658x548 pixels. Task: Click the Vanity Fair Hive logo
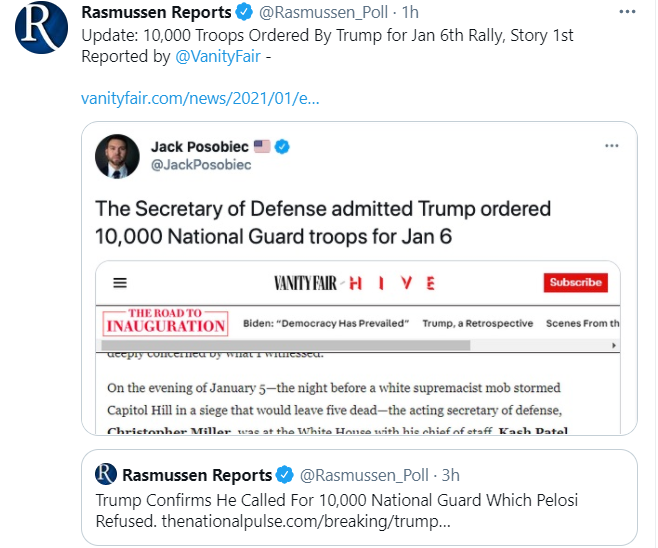pos(354,283)
